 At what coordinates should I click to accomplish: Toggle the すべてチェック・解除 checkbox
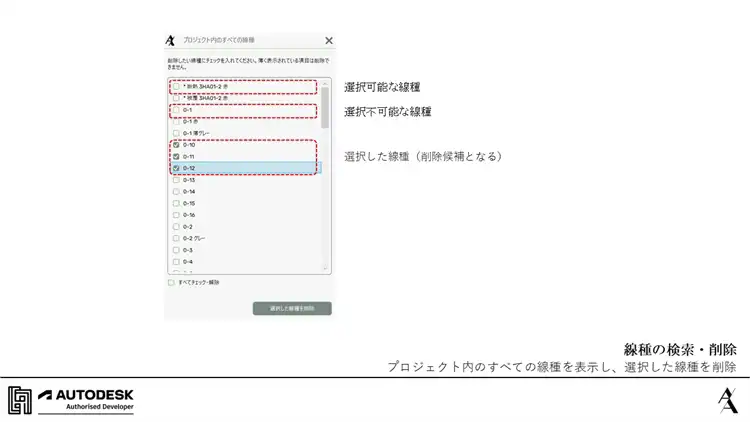(171, 282)
